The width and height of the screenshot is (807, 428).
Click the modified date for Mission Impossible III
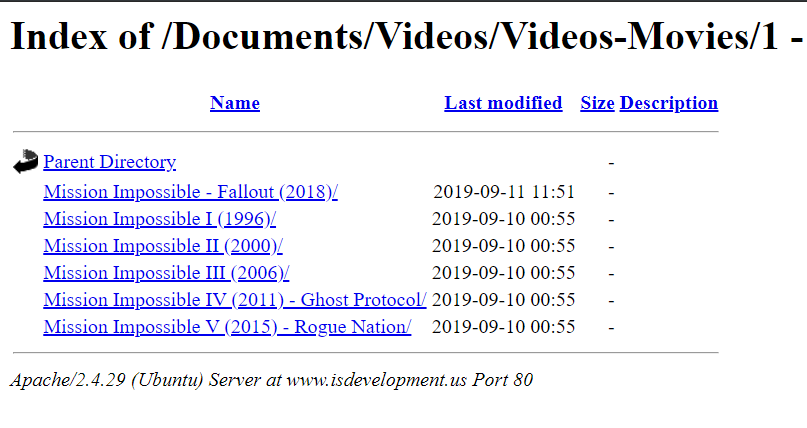point(504,273)
